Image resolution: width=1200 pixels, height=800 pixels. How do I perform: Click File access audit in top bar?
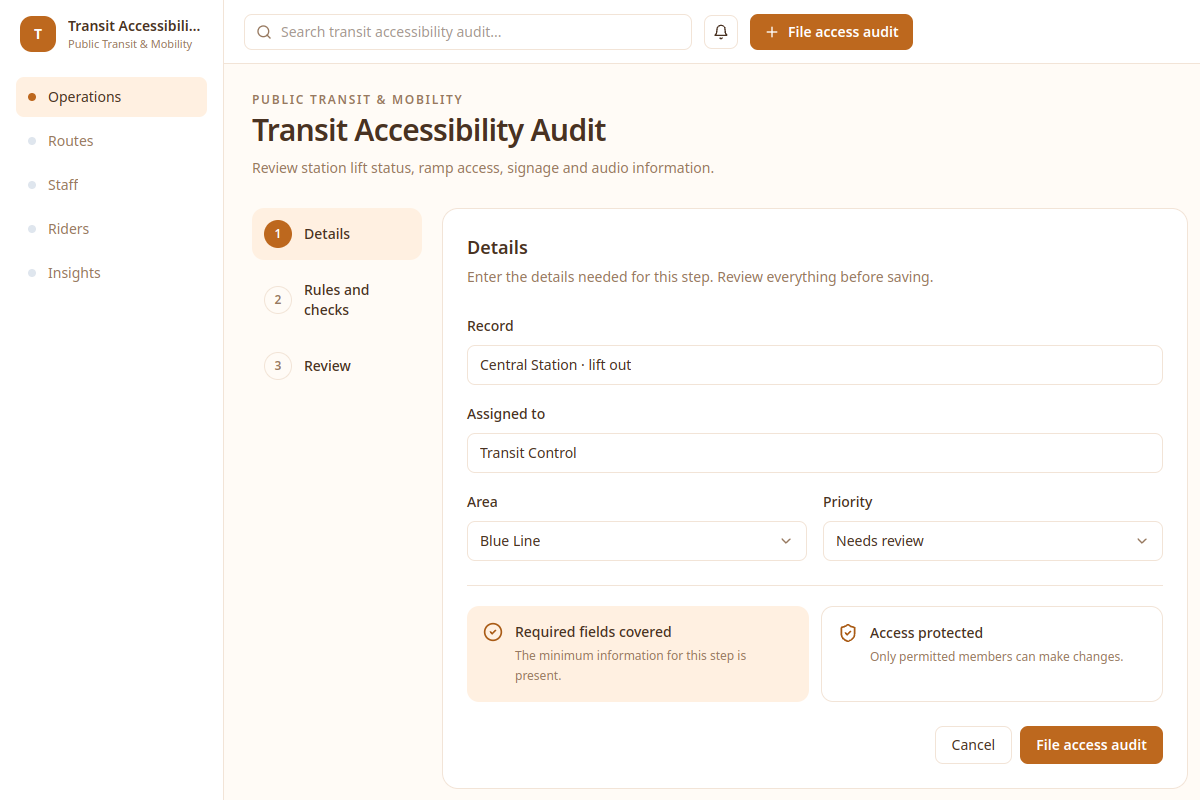(x=831, y=32)
